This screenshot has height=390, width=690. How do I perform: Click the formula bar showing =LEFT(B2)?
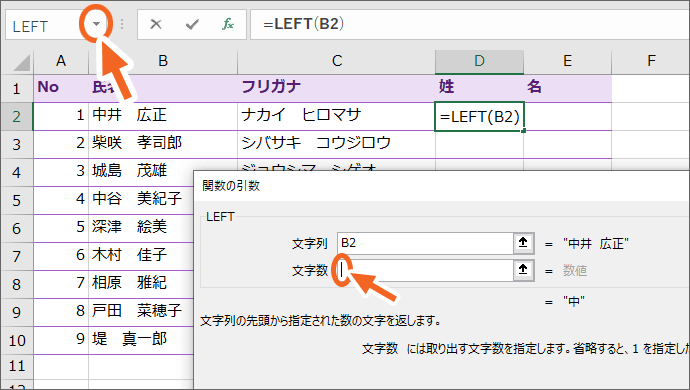click(x=470, y=25)
